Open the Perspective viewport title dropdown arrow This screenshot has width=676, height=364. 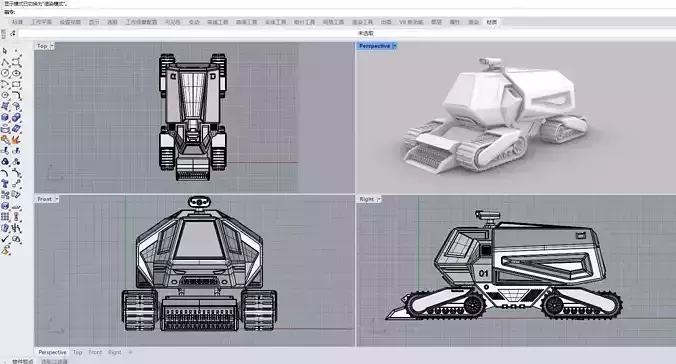coord(394,46)
